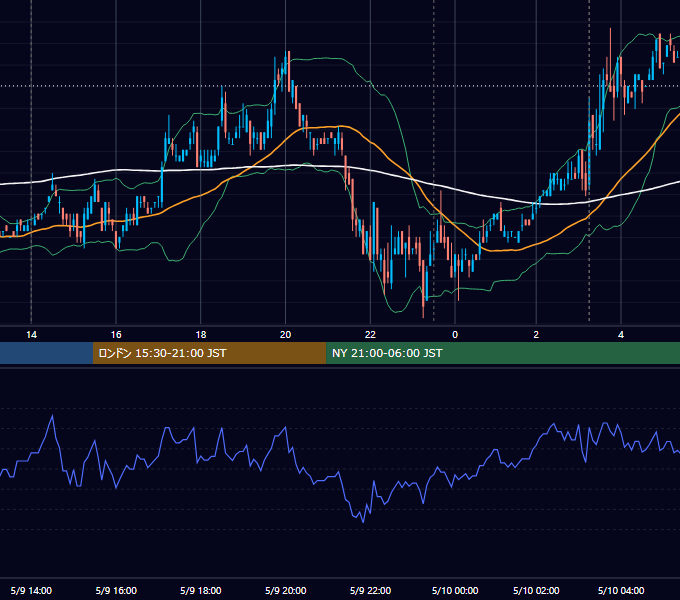Click the 5/10 04:00 indicator axis label
680x600 pixels.
click(621, 590)
